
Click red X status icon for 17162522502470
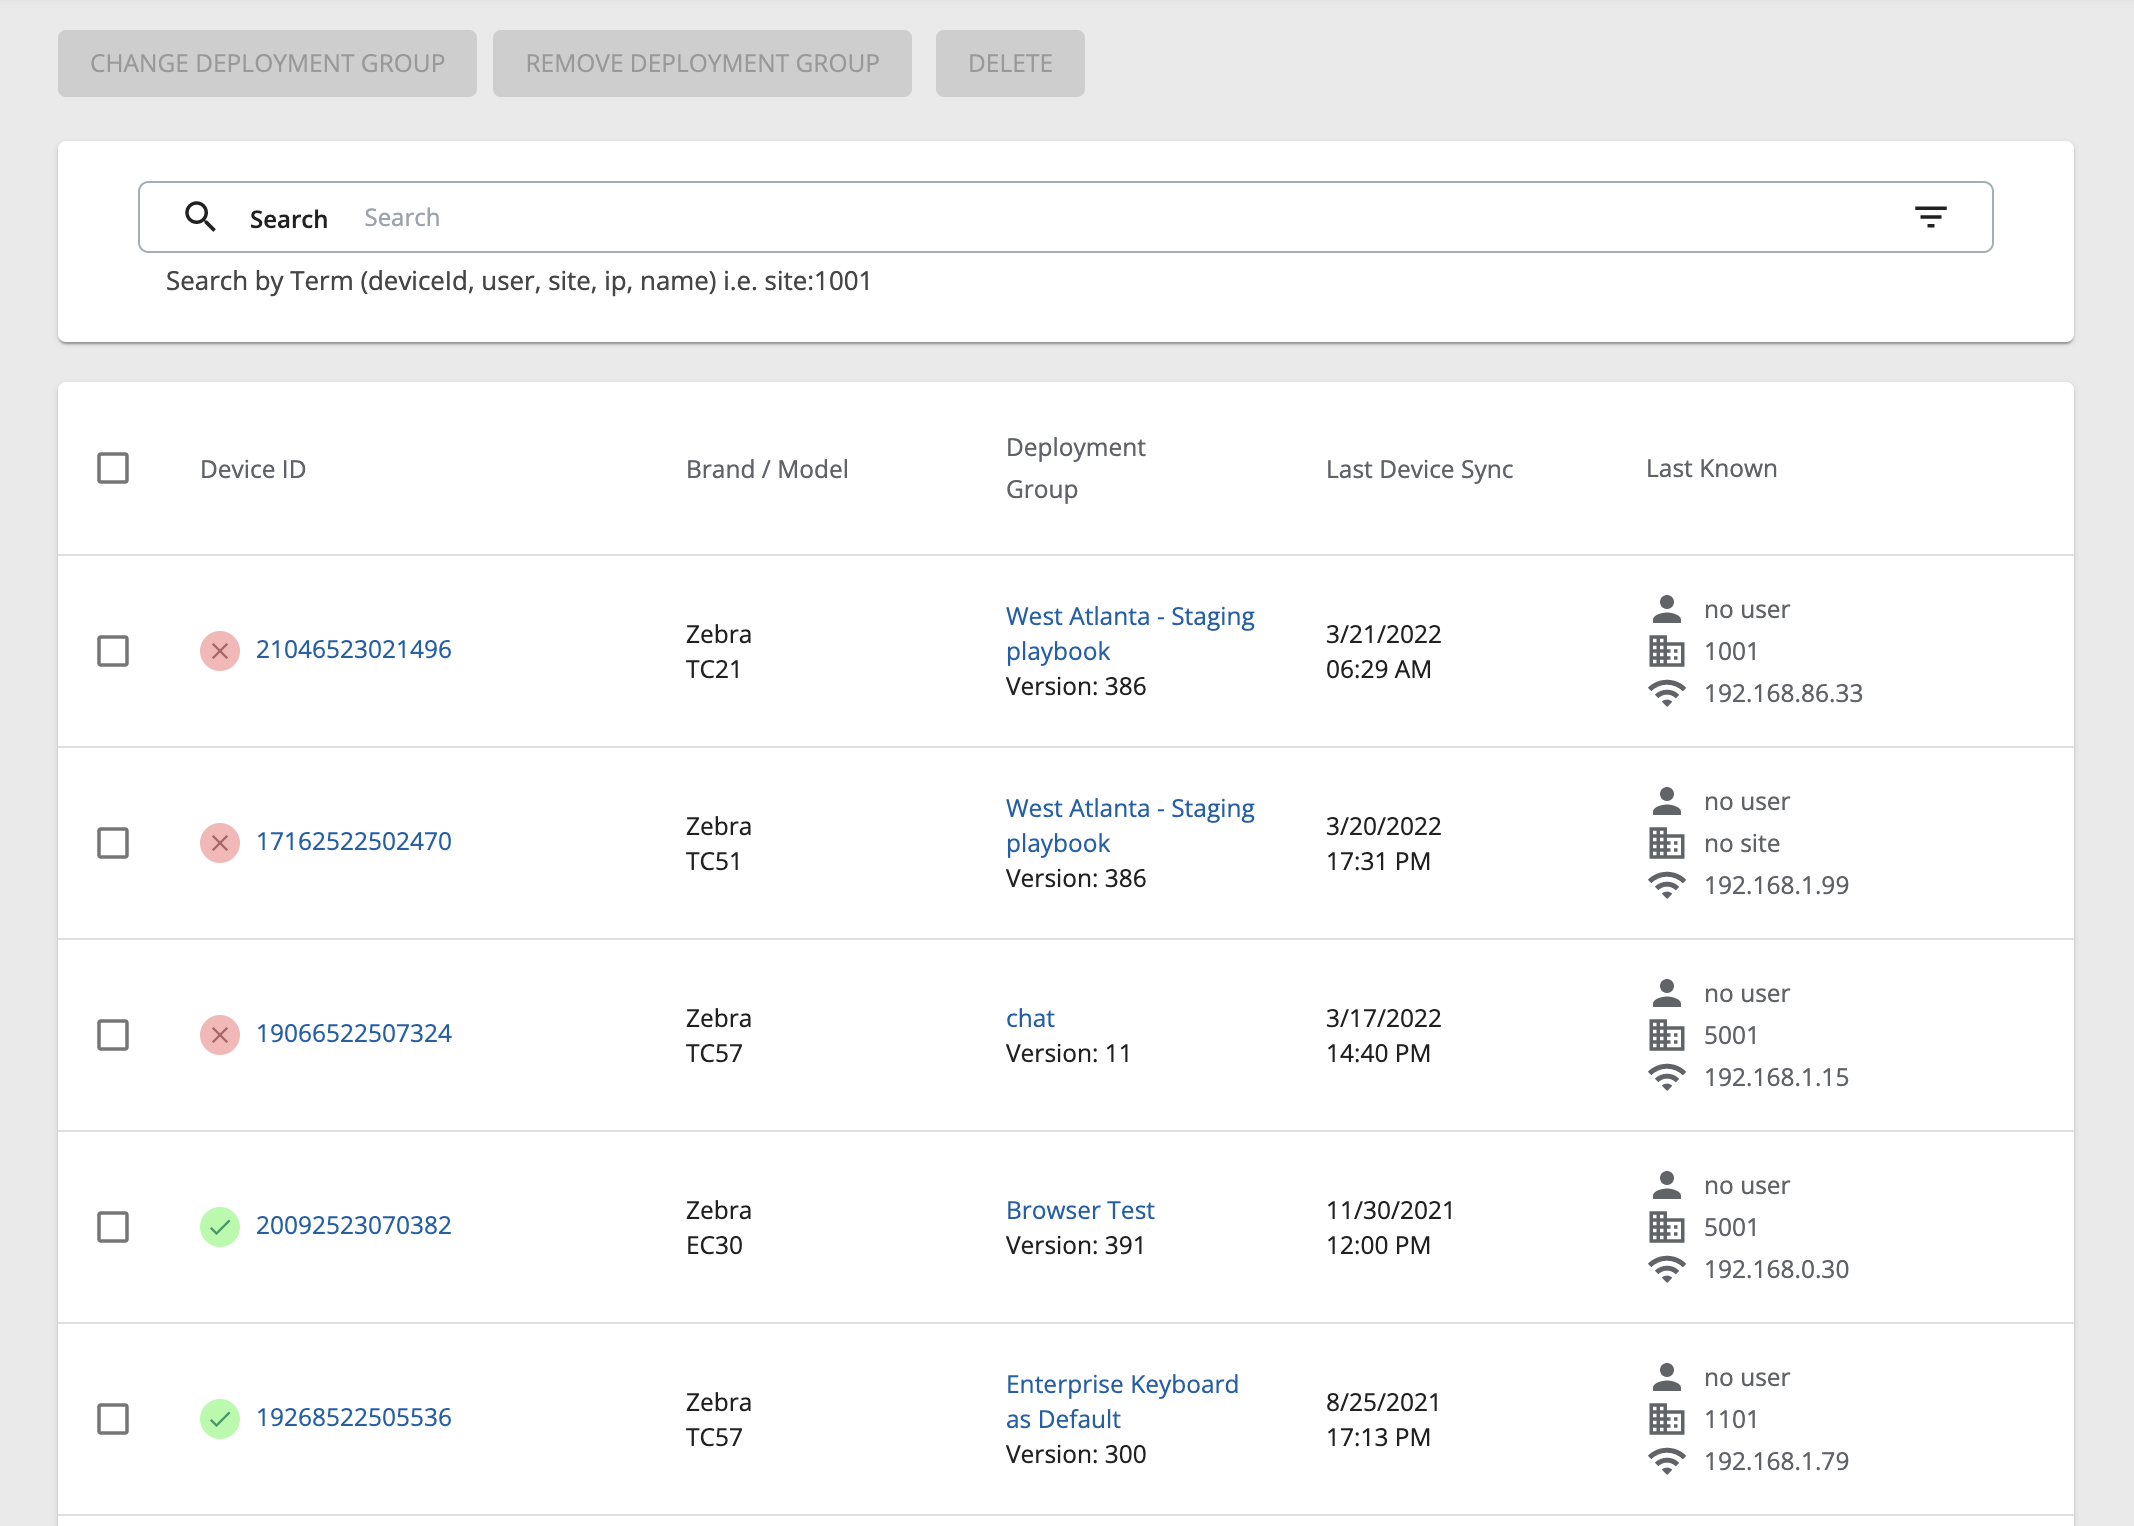point(220,843)
